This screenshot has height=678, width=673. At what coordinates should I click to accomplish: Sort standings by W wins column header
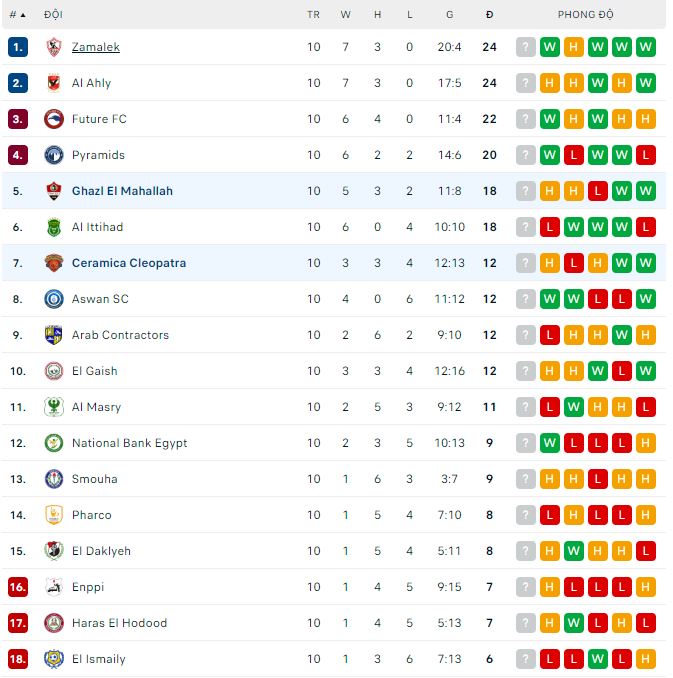346,15
